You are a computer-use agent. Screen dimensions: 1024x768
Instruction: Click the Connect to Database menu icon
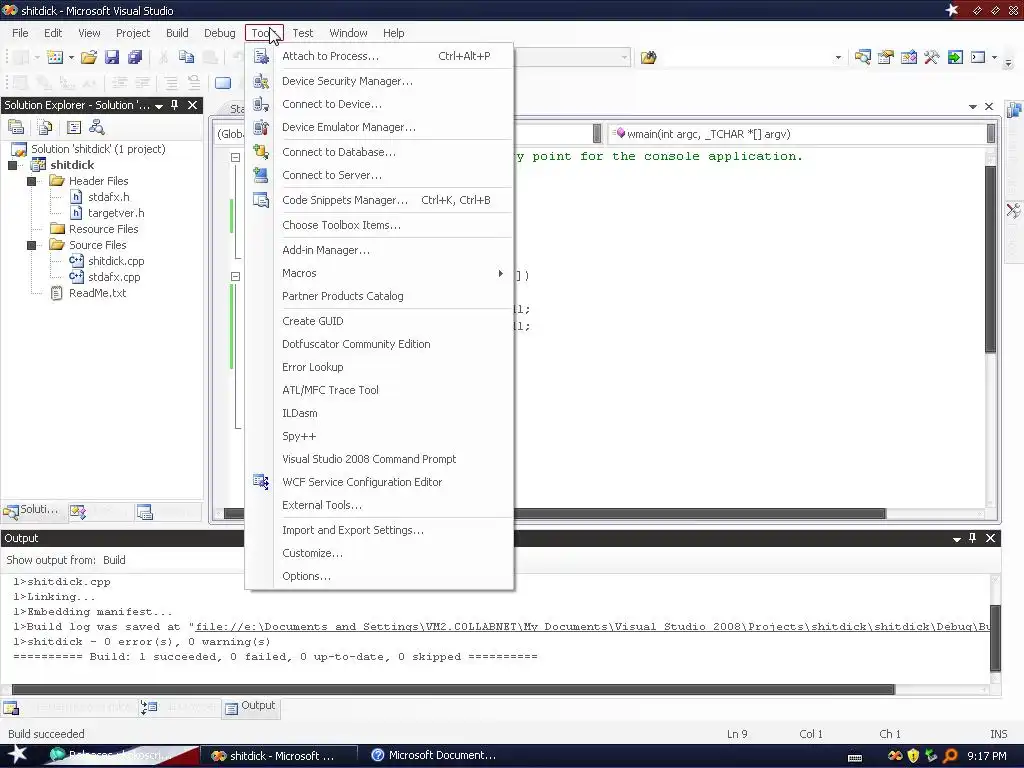[x=261, y=152]
